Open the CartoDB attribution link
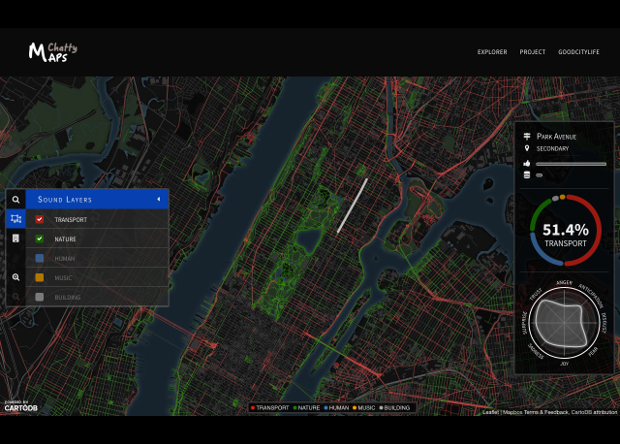The height and width of the screenshot is (444, 620). tap(594, 412)
